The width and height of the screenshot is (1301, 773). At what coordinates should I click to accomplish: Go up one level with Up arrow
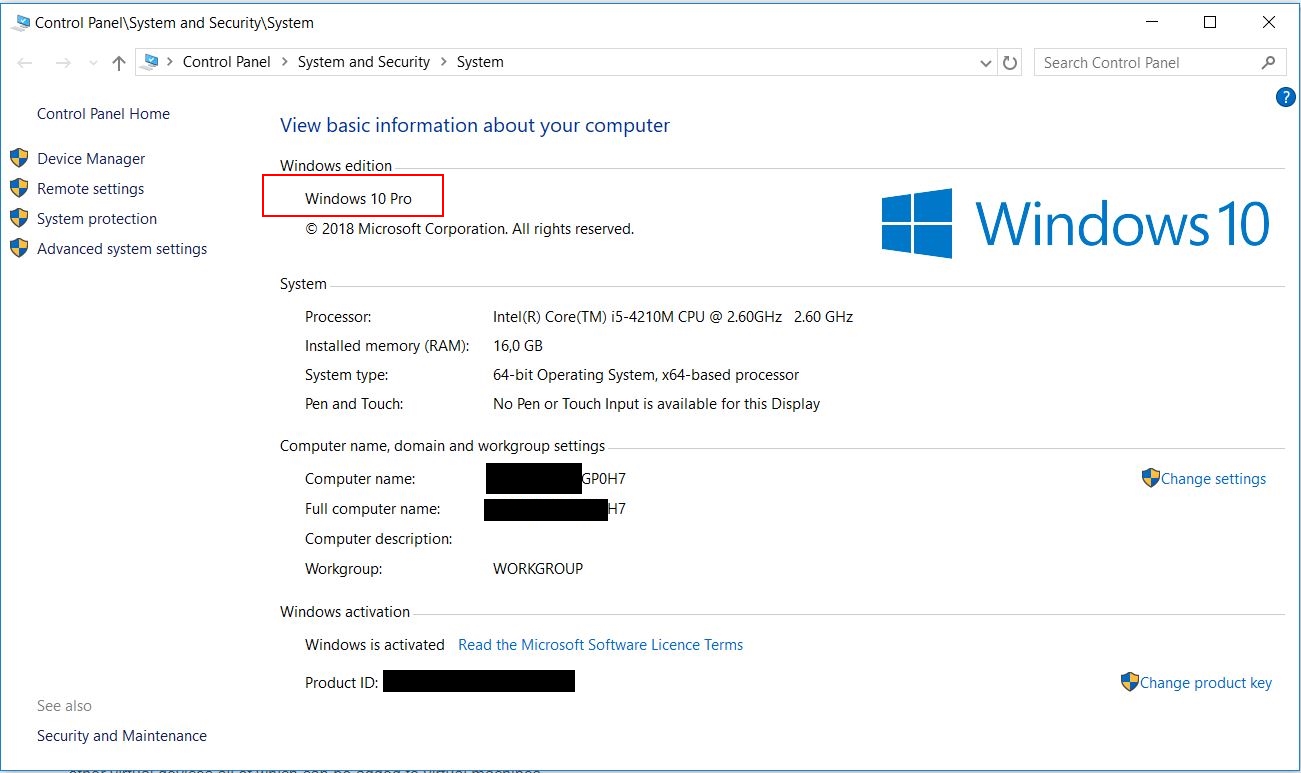tap(119, 62)
